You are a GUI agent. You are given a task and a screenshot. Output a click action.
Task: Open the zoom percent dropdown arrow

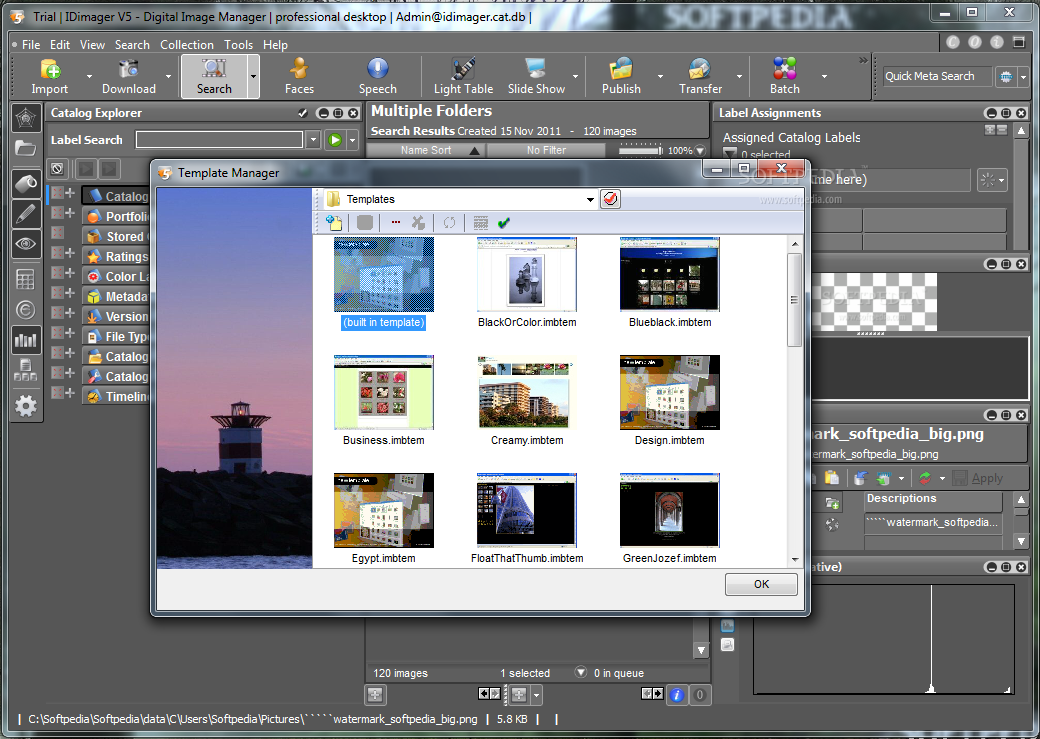pos(700,151)
